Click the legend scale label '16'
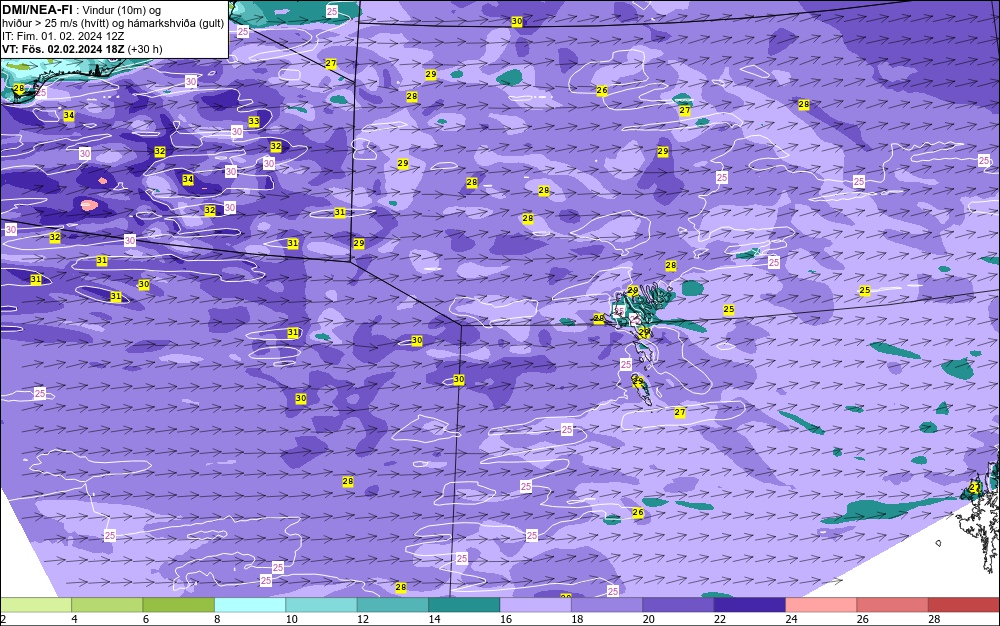The image size is (1000, 626). click(506, 619)
